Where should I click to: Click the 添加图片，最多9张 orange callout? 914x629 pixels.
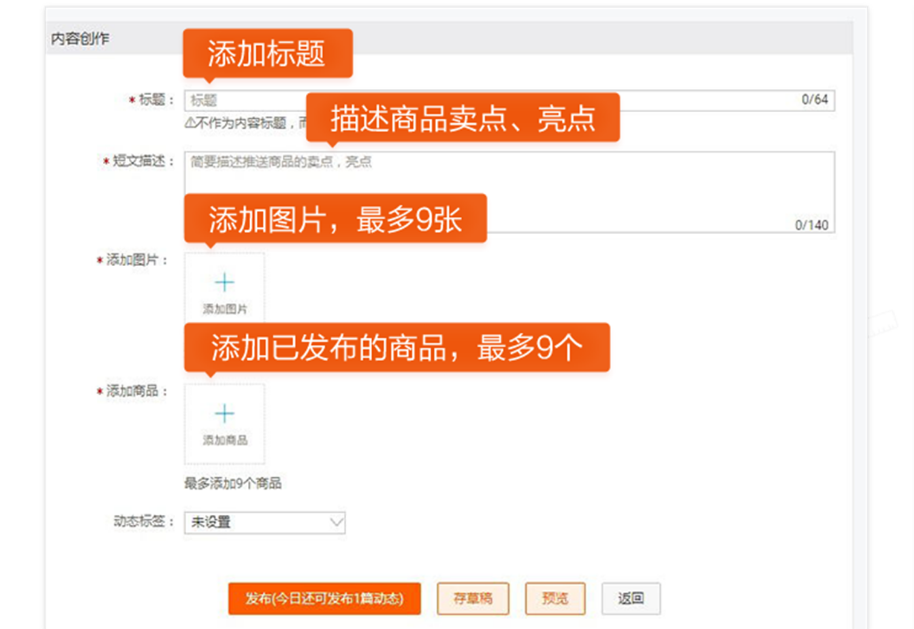335,219
